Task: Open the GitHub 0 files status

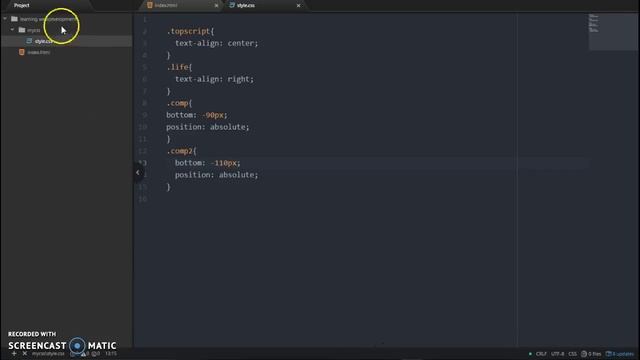Action: point(591,354)
